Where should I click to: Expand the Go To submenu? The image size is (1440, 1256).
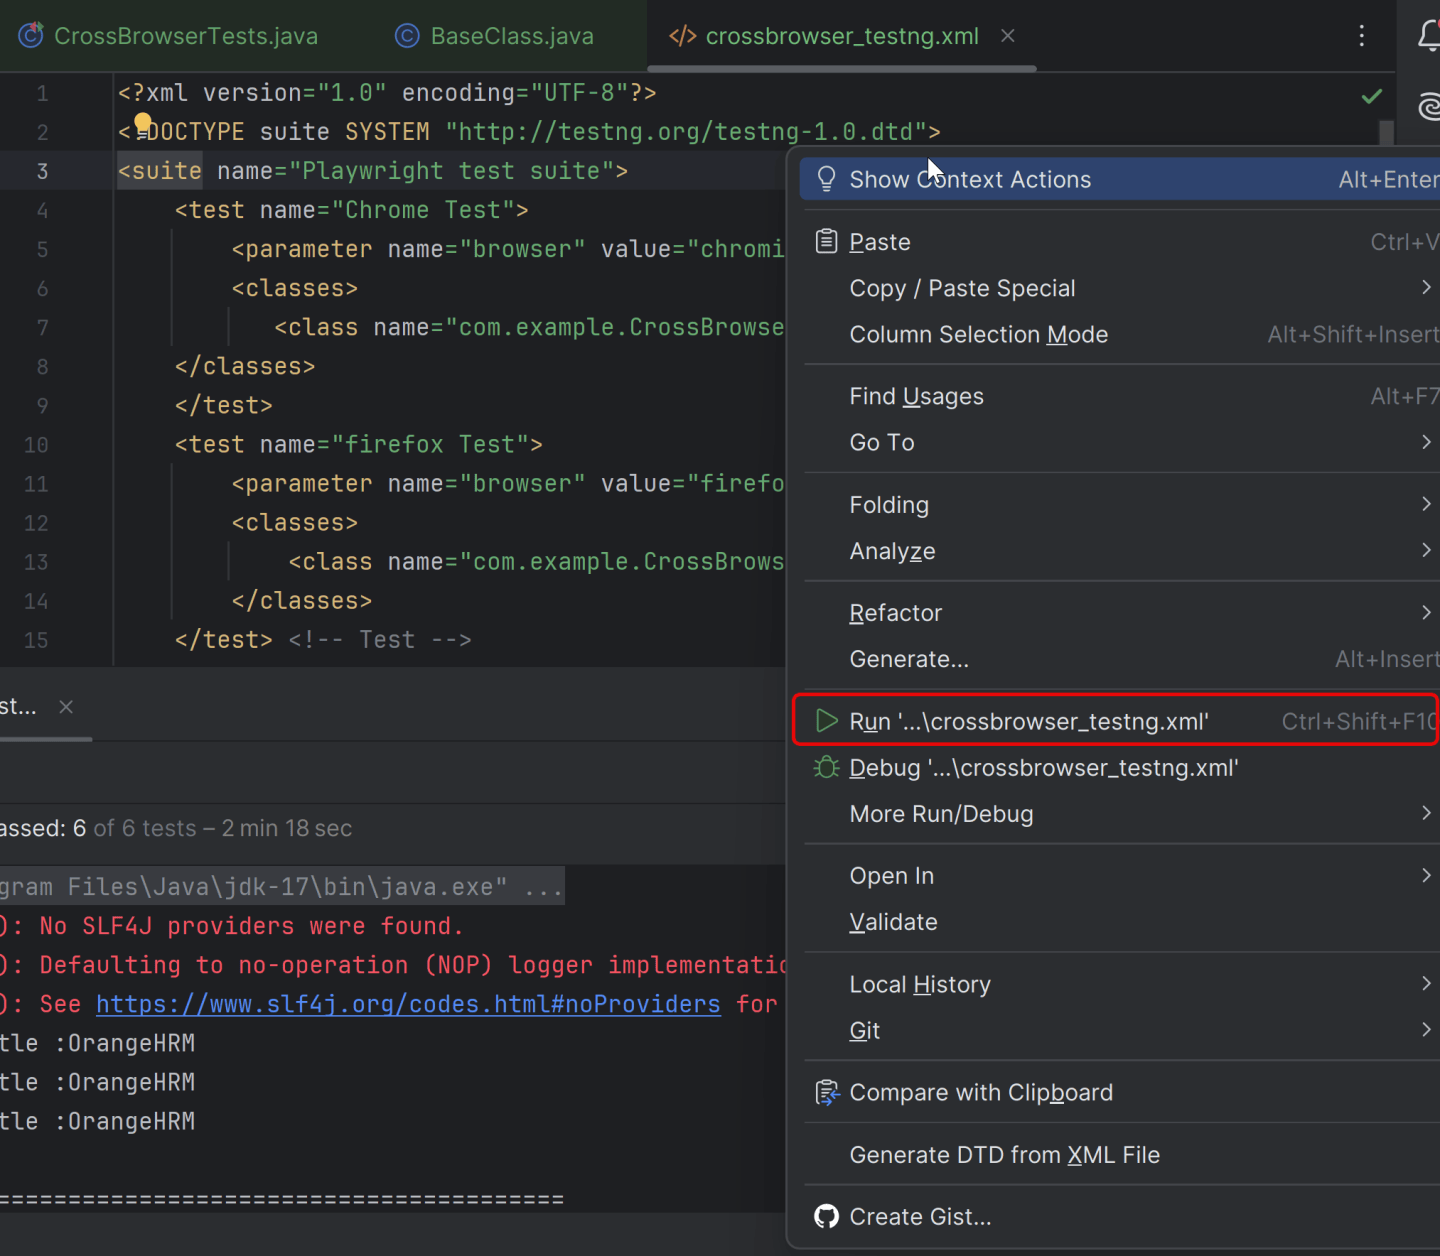point(1426,441)
